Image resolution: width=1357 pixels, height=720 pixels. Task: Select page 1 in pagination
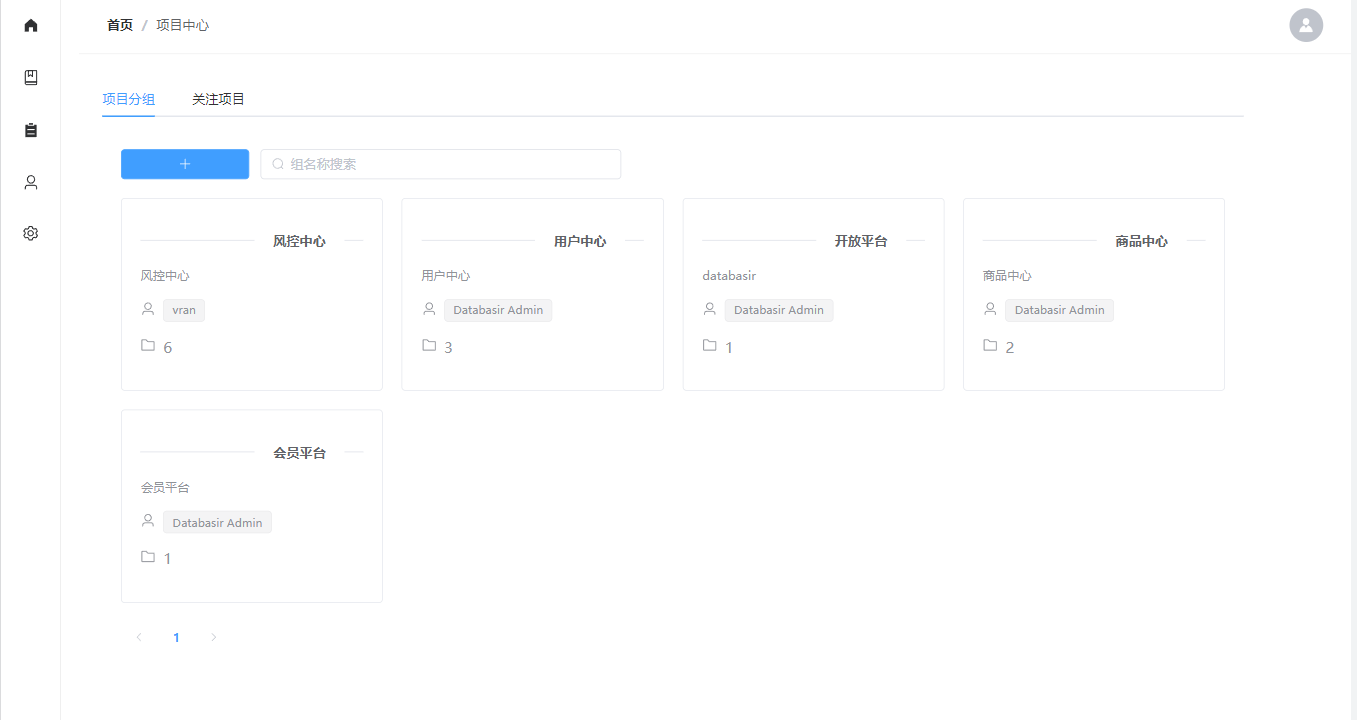(176, 637)
